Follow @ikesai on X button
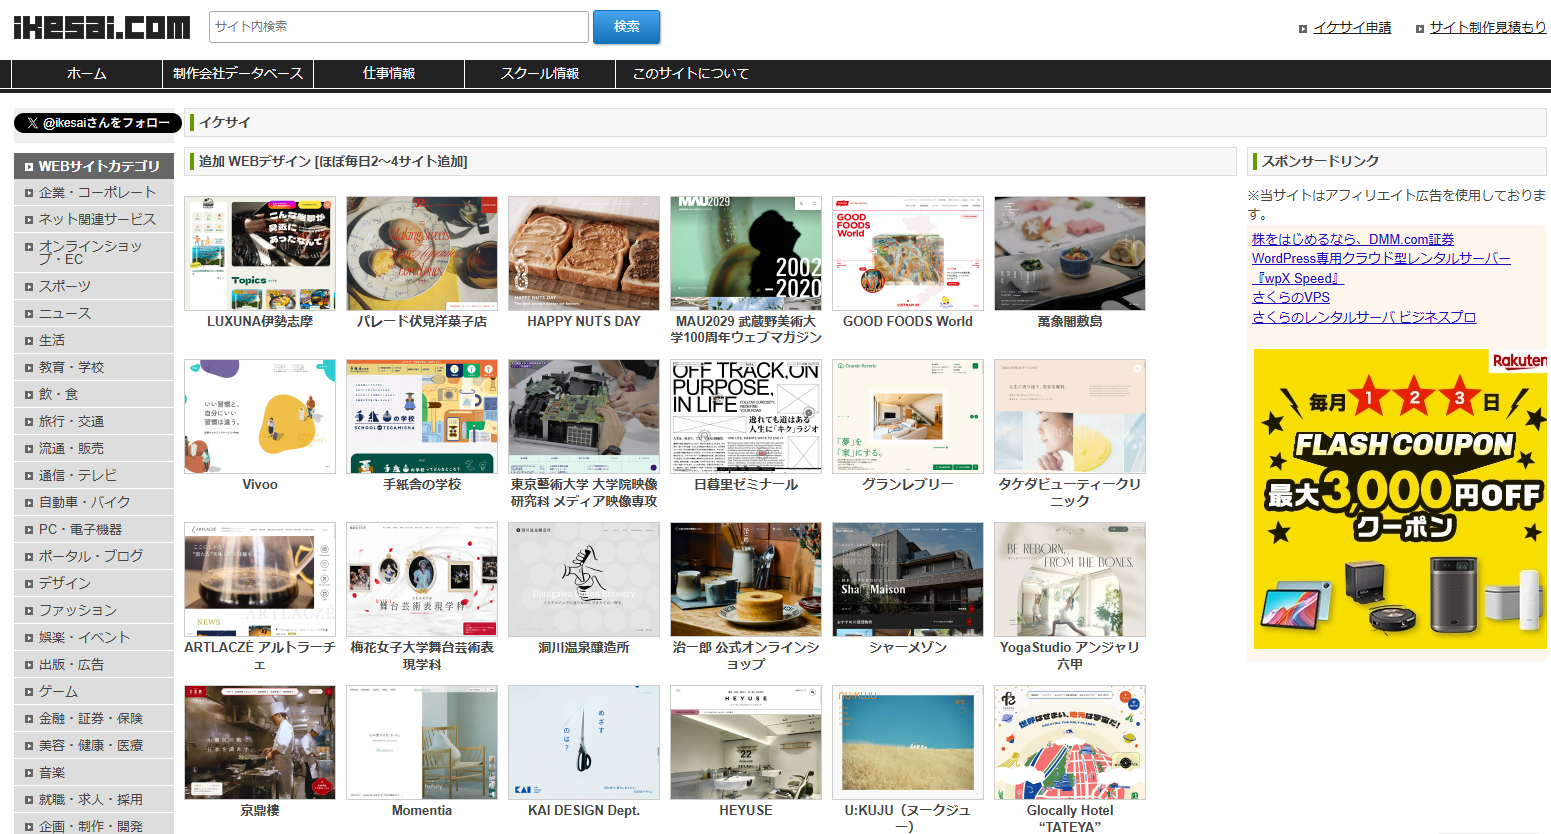 [98, 123]
